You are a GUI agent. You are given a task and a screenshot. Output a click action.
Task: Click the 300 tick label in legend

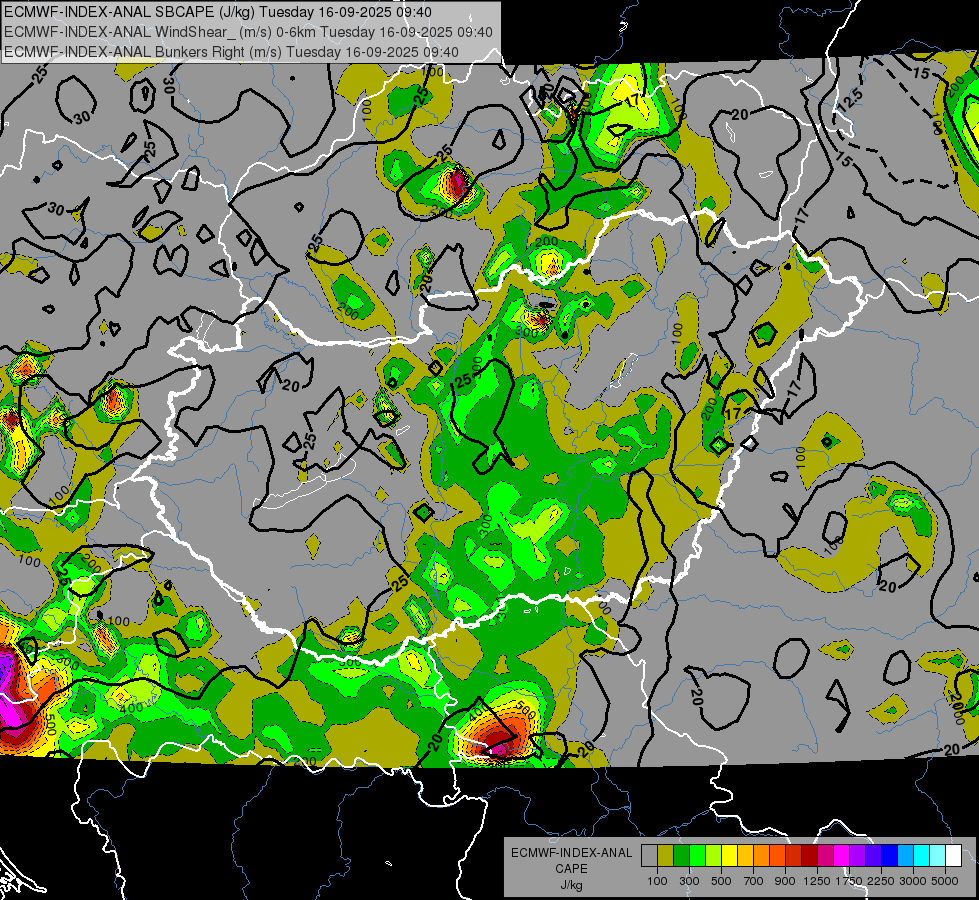click(x=689, y=881)
